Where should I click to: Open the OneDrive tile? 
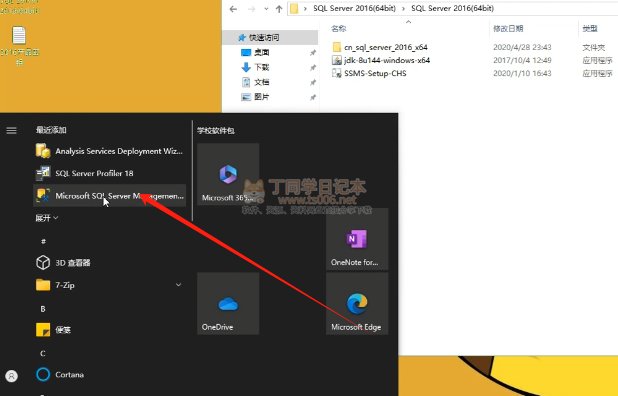(228, 304)
